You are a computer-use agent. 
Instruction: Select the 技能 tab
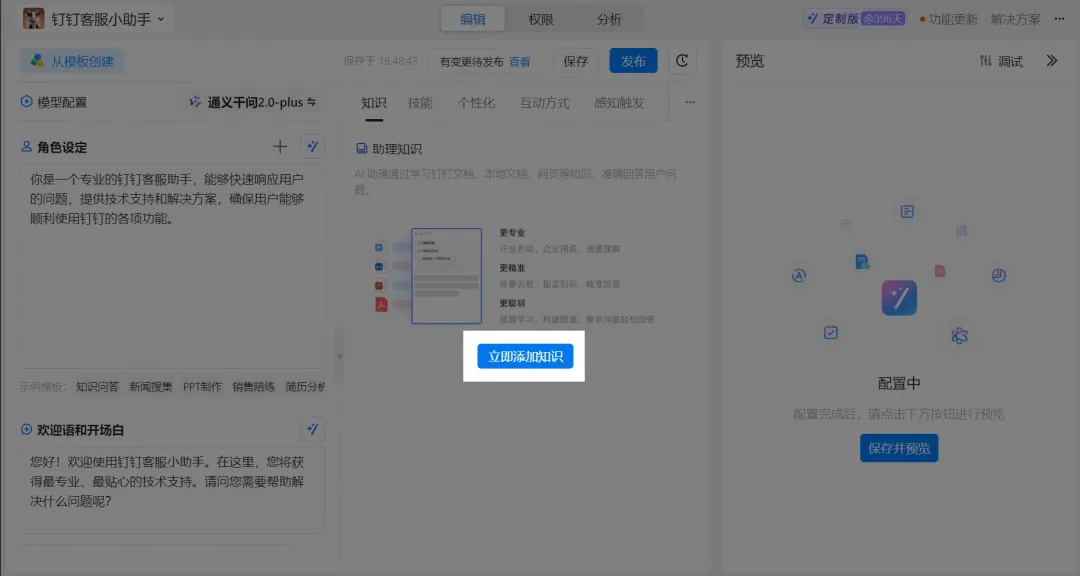(420, 103)
